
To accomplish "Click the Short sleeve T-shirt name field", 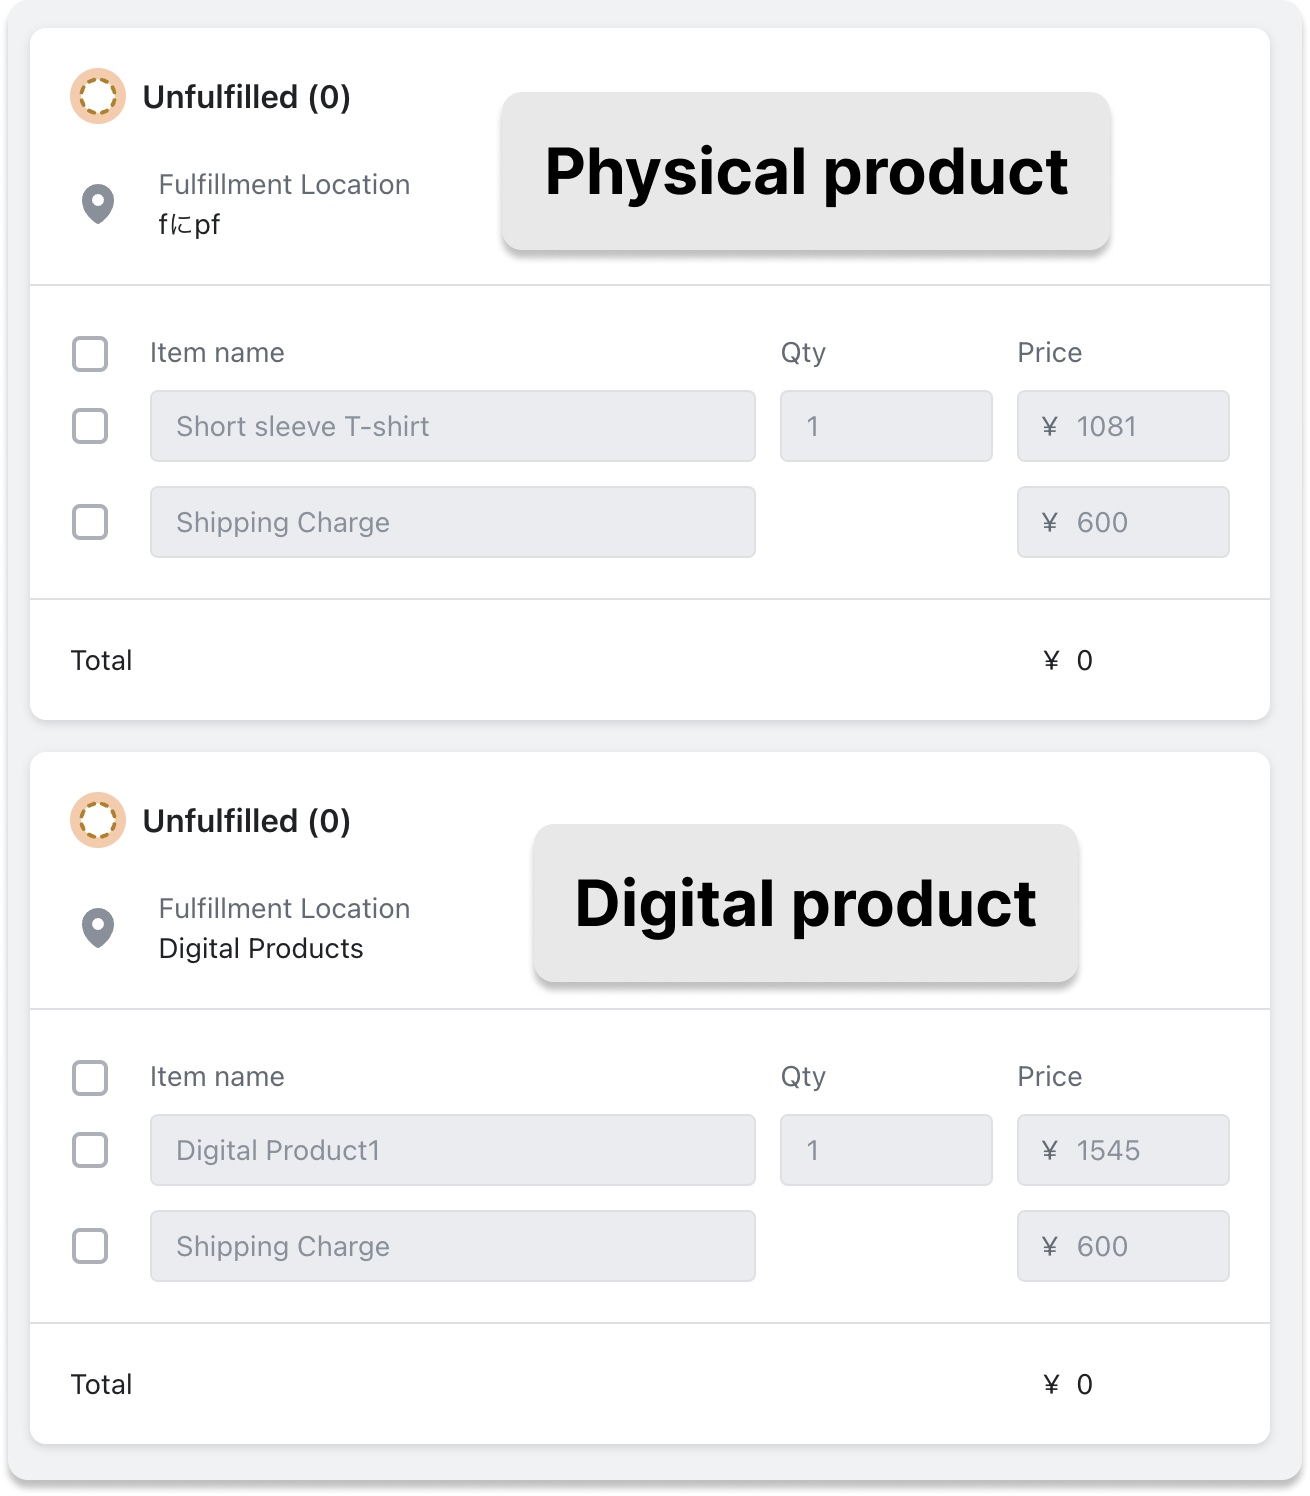I will 452,426.
